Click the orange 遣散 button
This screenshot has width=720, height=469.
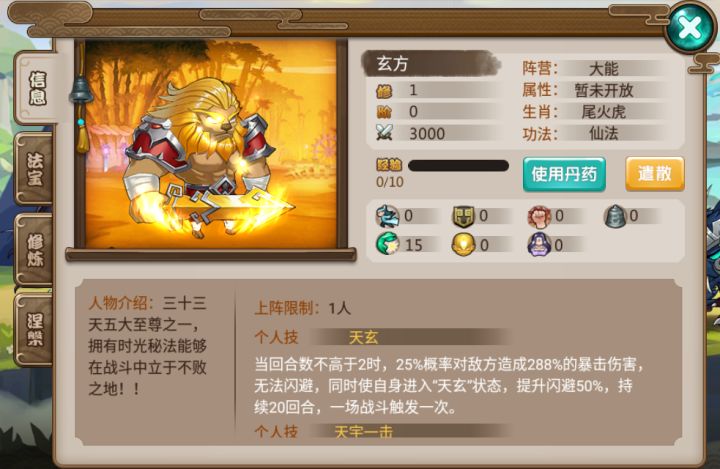click(655, 174)
